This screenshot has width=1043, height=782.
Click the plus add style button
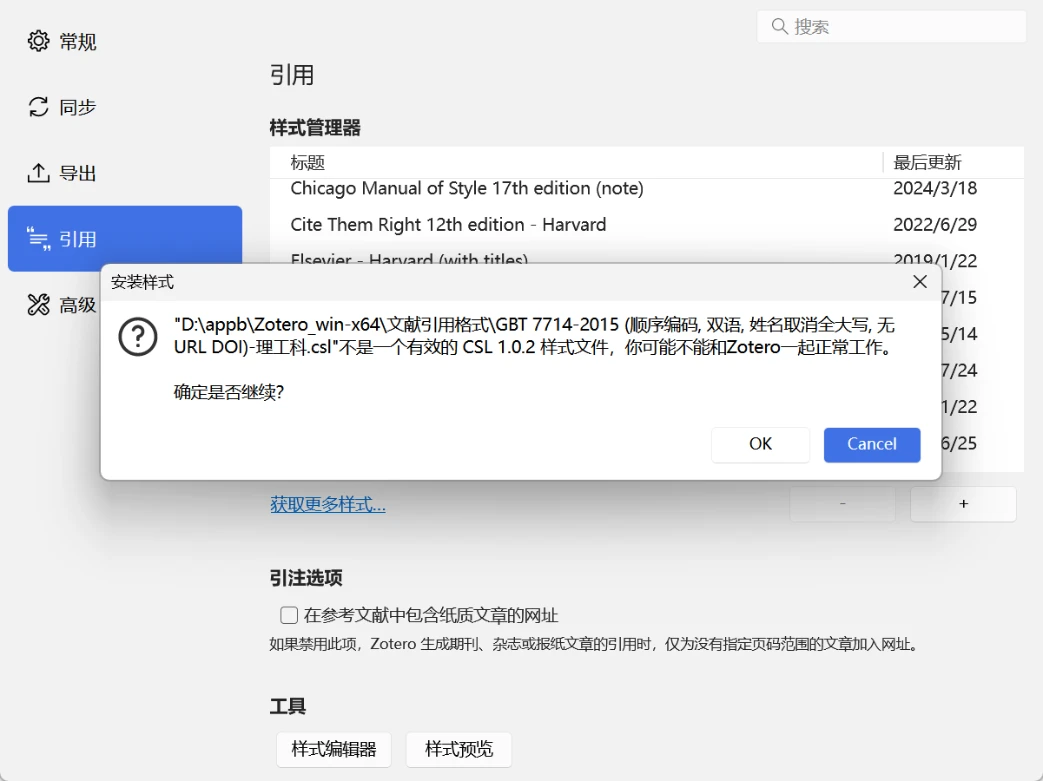pos(963,504)
